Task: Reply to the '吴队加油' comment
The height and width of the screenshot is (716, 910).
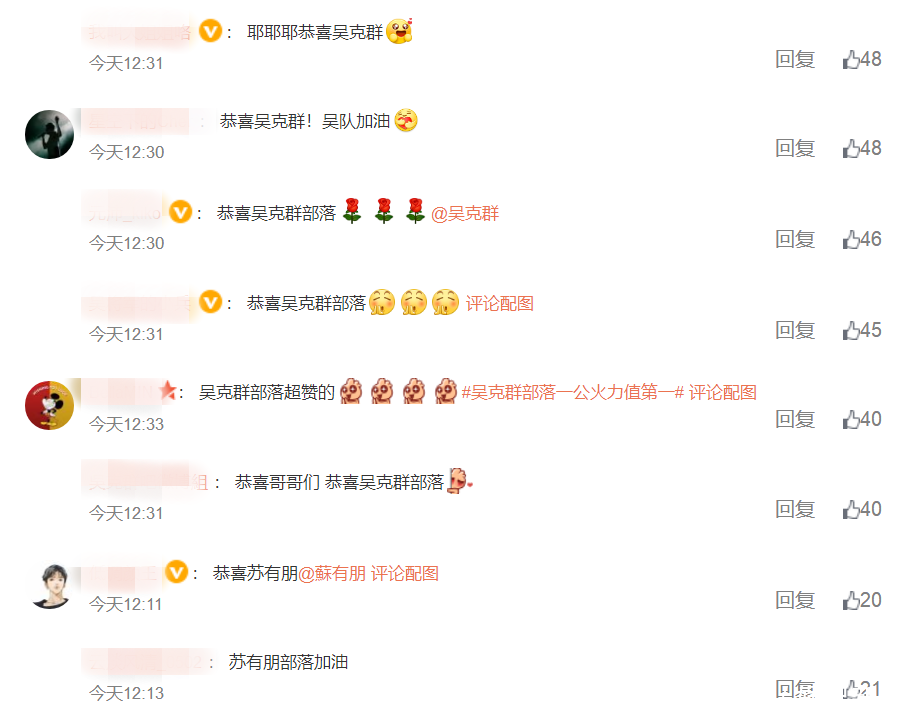Action: (795, 148)
